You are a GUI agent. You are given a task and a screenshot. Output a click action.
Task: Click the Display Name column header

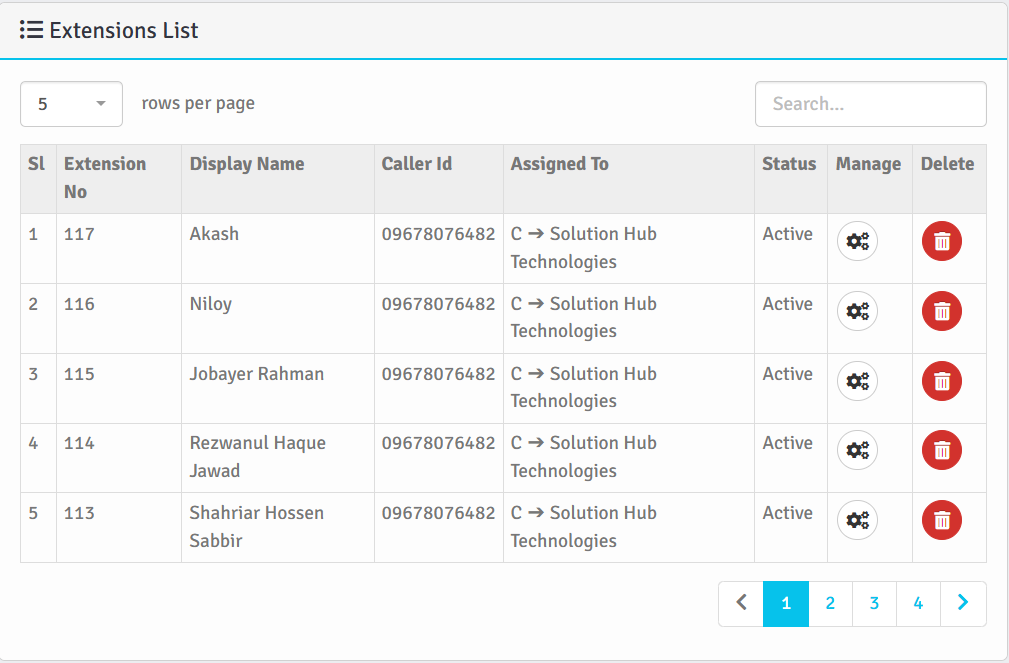247,164
